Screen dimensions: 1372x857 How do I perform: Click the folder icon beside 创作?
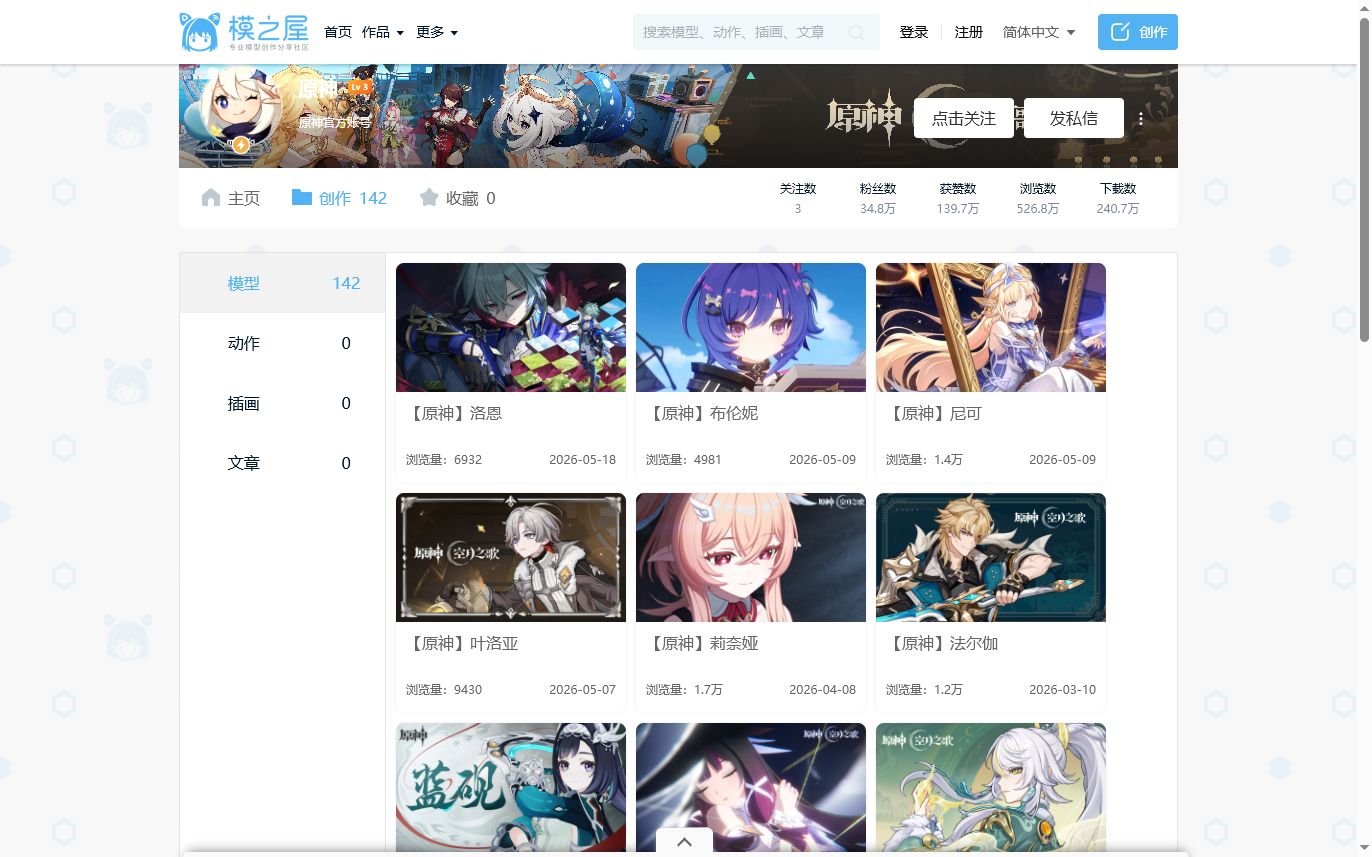tap(302, 197)
